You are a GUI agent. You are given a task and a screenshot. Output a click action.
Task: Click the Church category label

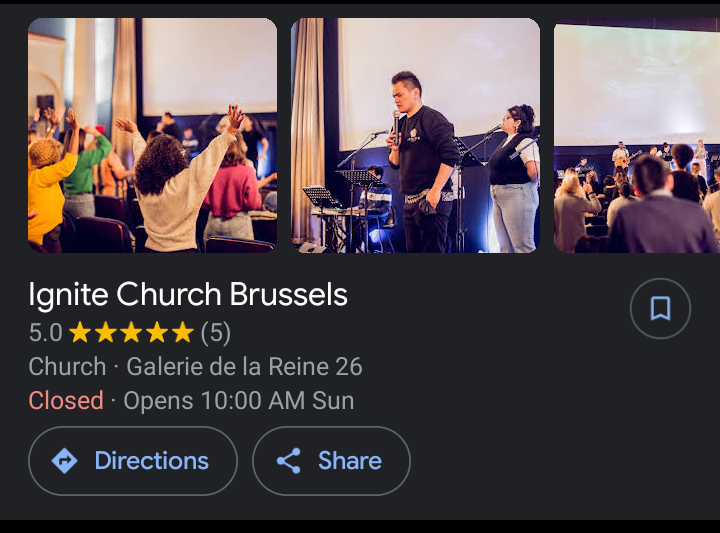[67, 367]
